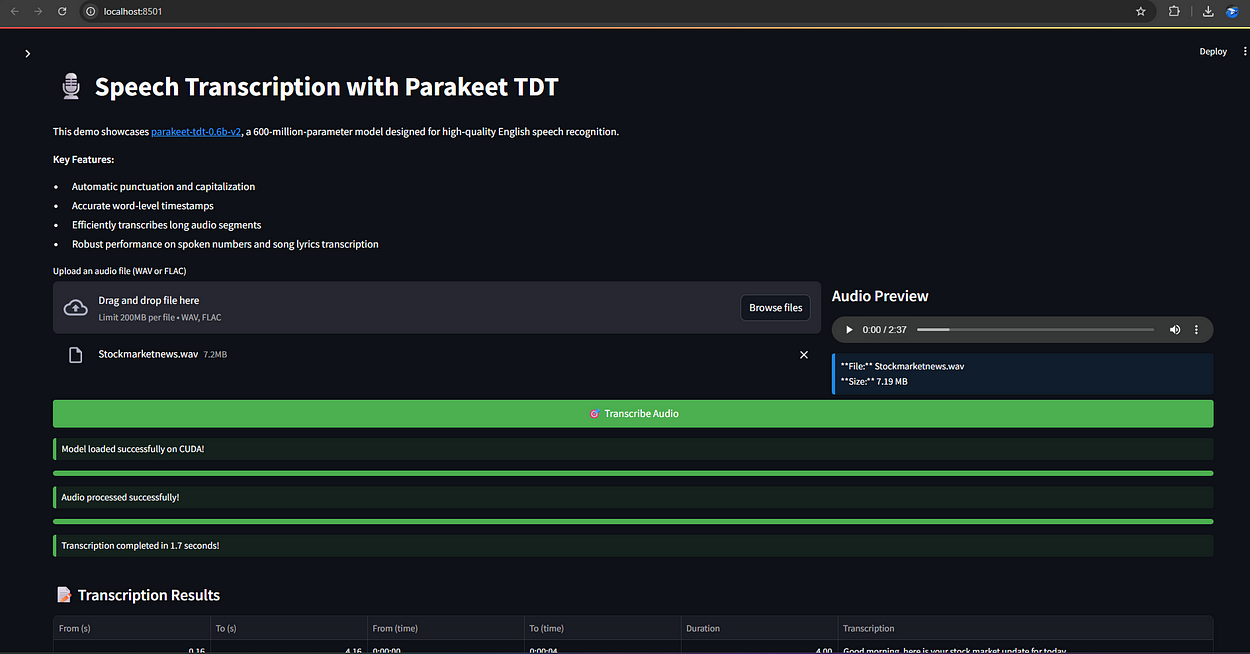
Task: Click 'Audio processed successfully!' message
Action: [633, 497]
